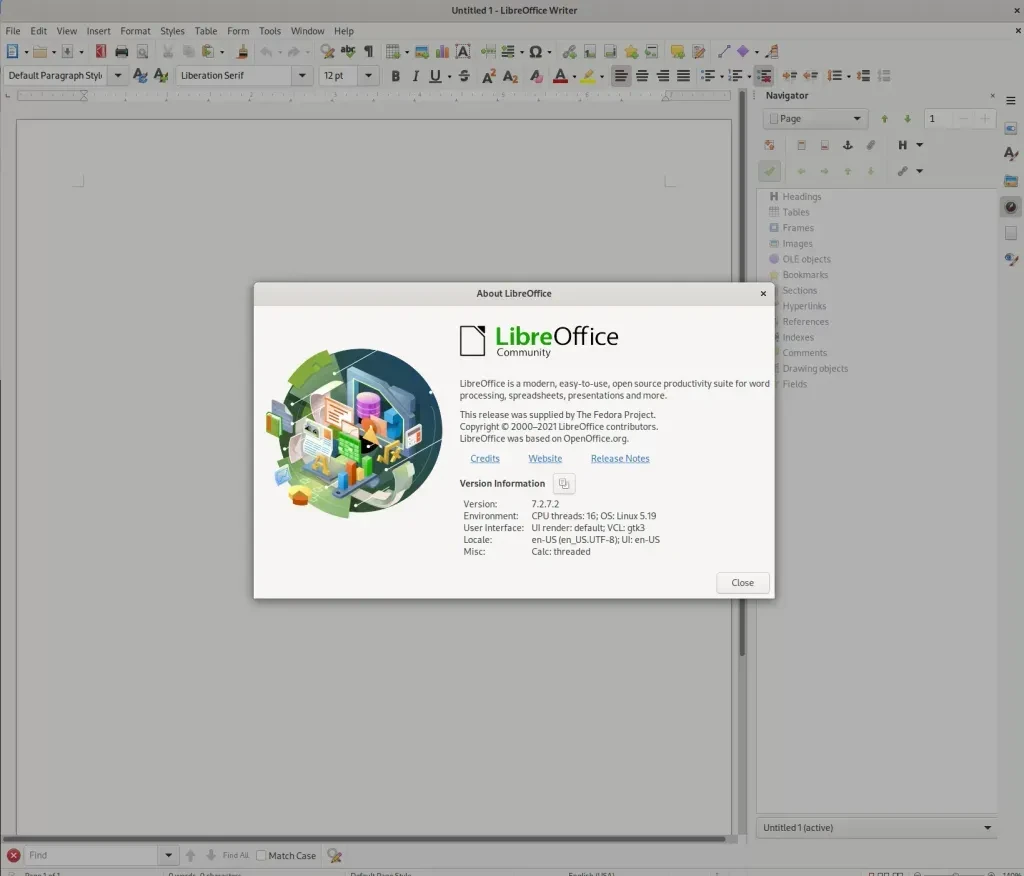Open the Untitled 1 (active) document dropdown
1024x876 pixels.
coord(988,828)
